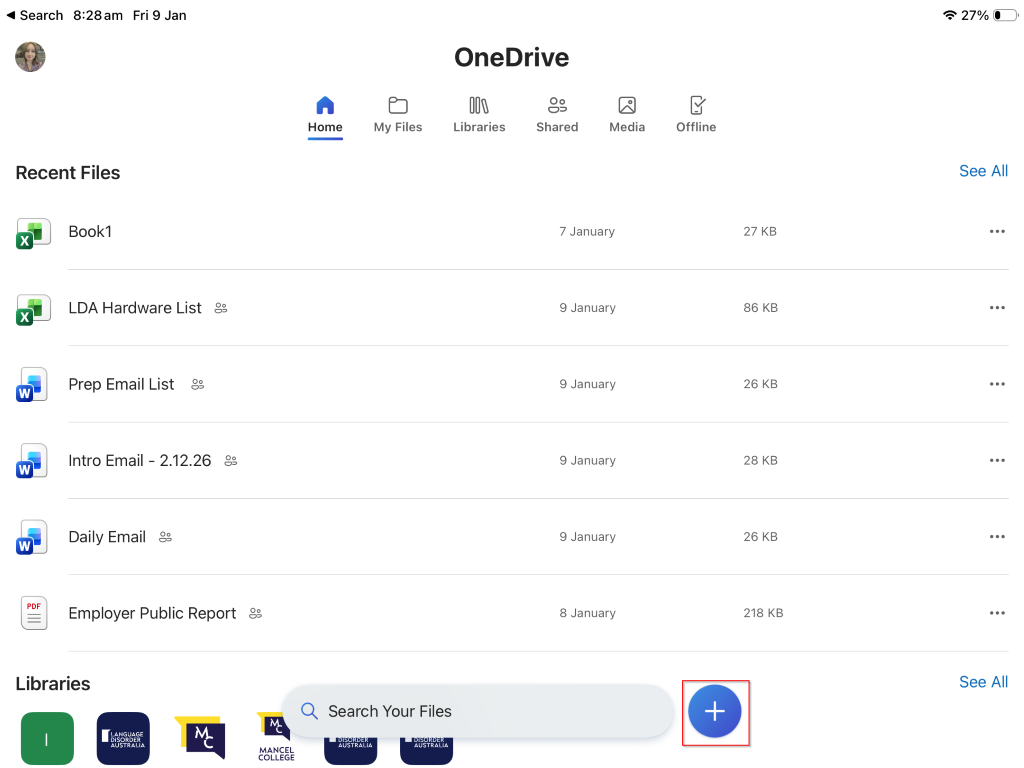Switch to the Offline tab
This screenshot has height=768, width=1024.
696,115
